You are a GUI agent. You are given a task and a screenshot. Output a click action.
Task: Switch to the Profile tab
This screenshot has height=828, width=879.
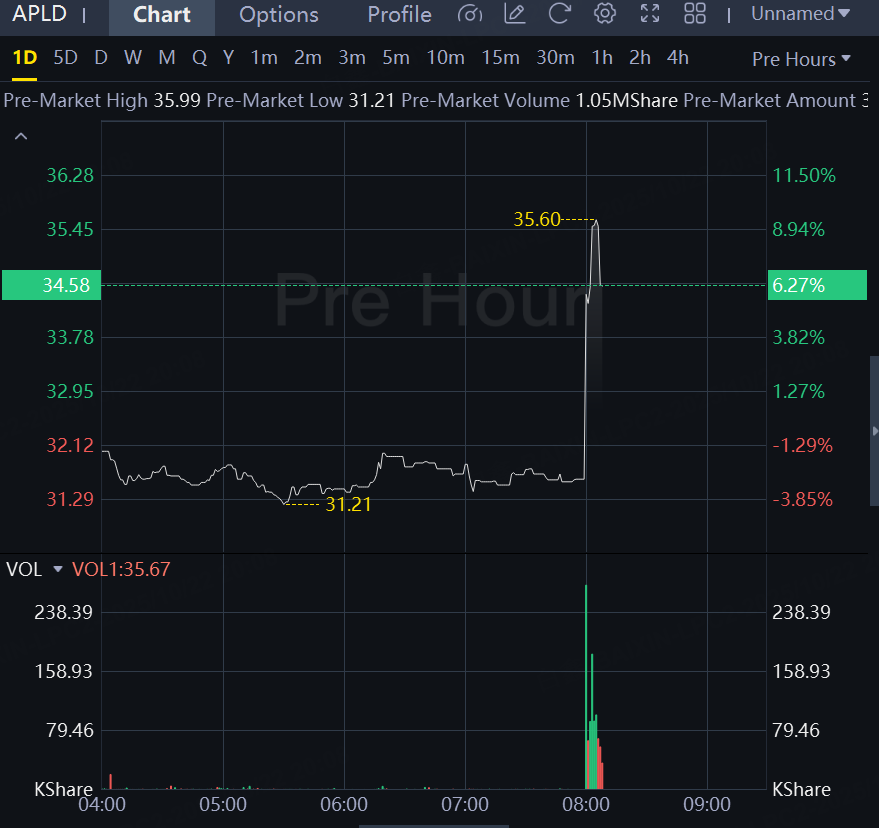[x=399, y=15]
